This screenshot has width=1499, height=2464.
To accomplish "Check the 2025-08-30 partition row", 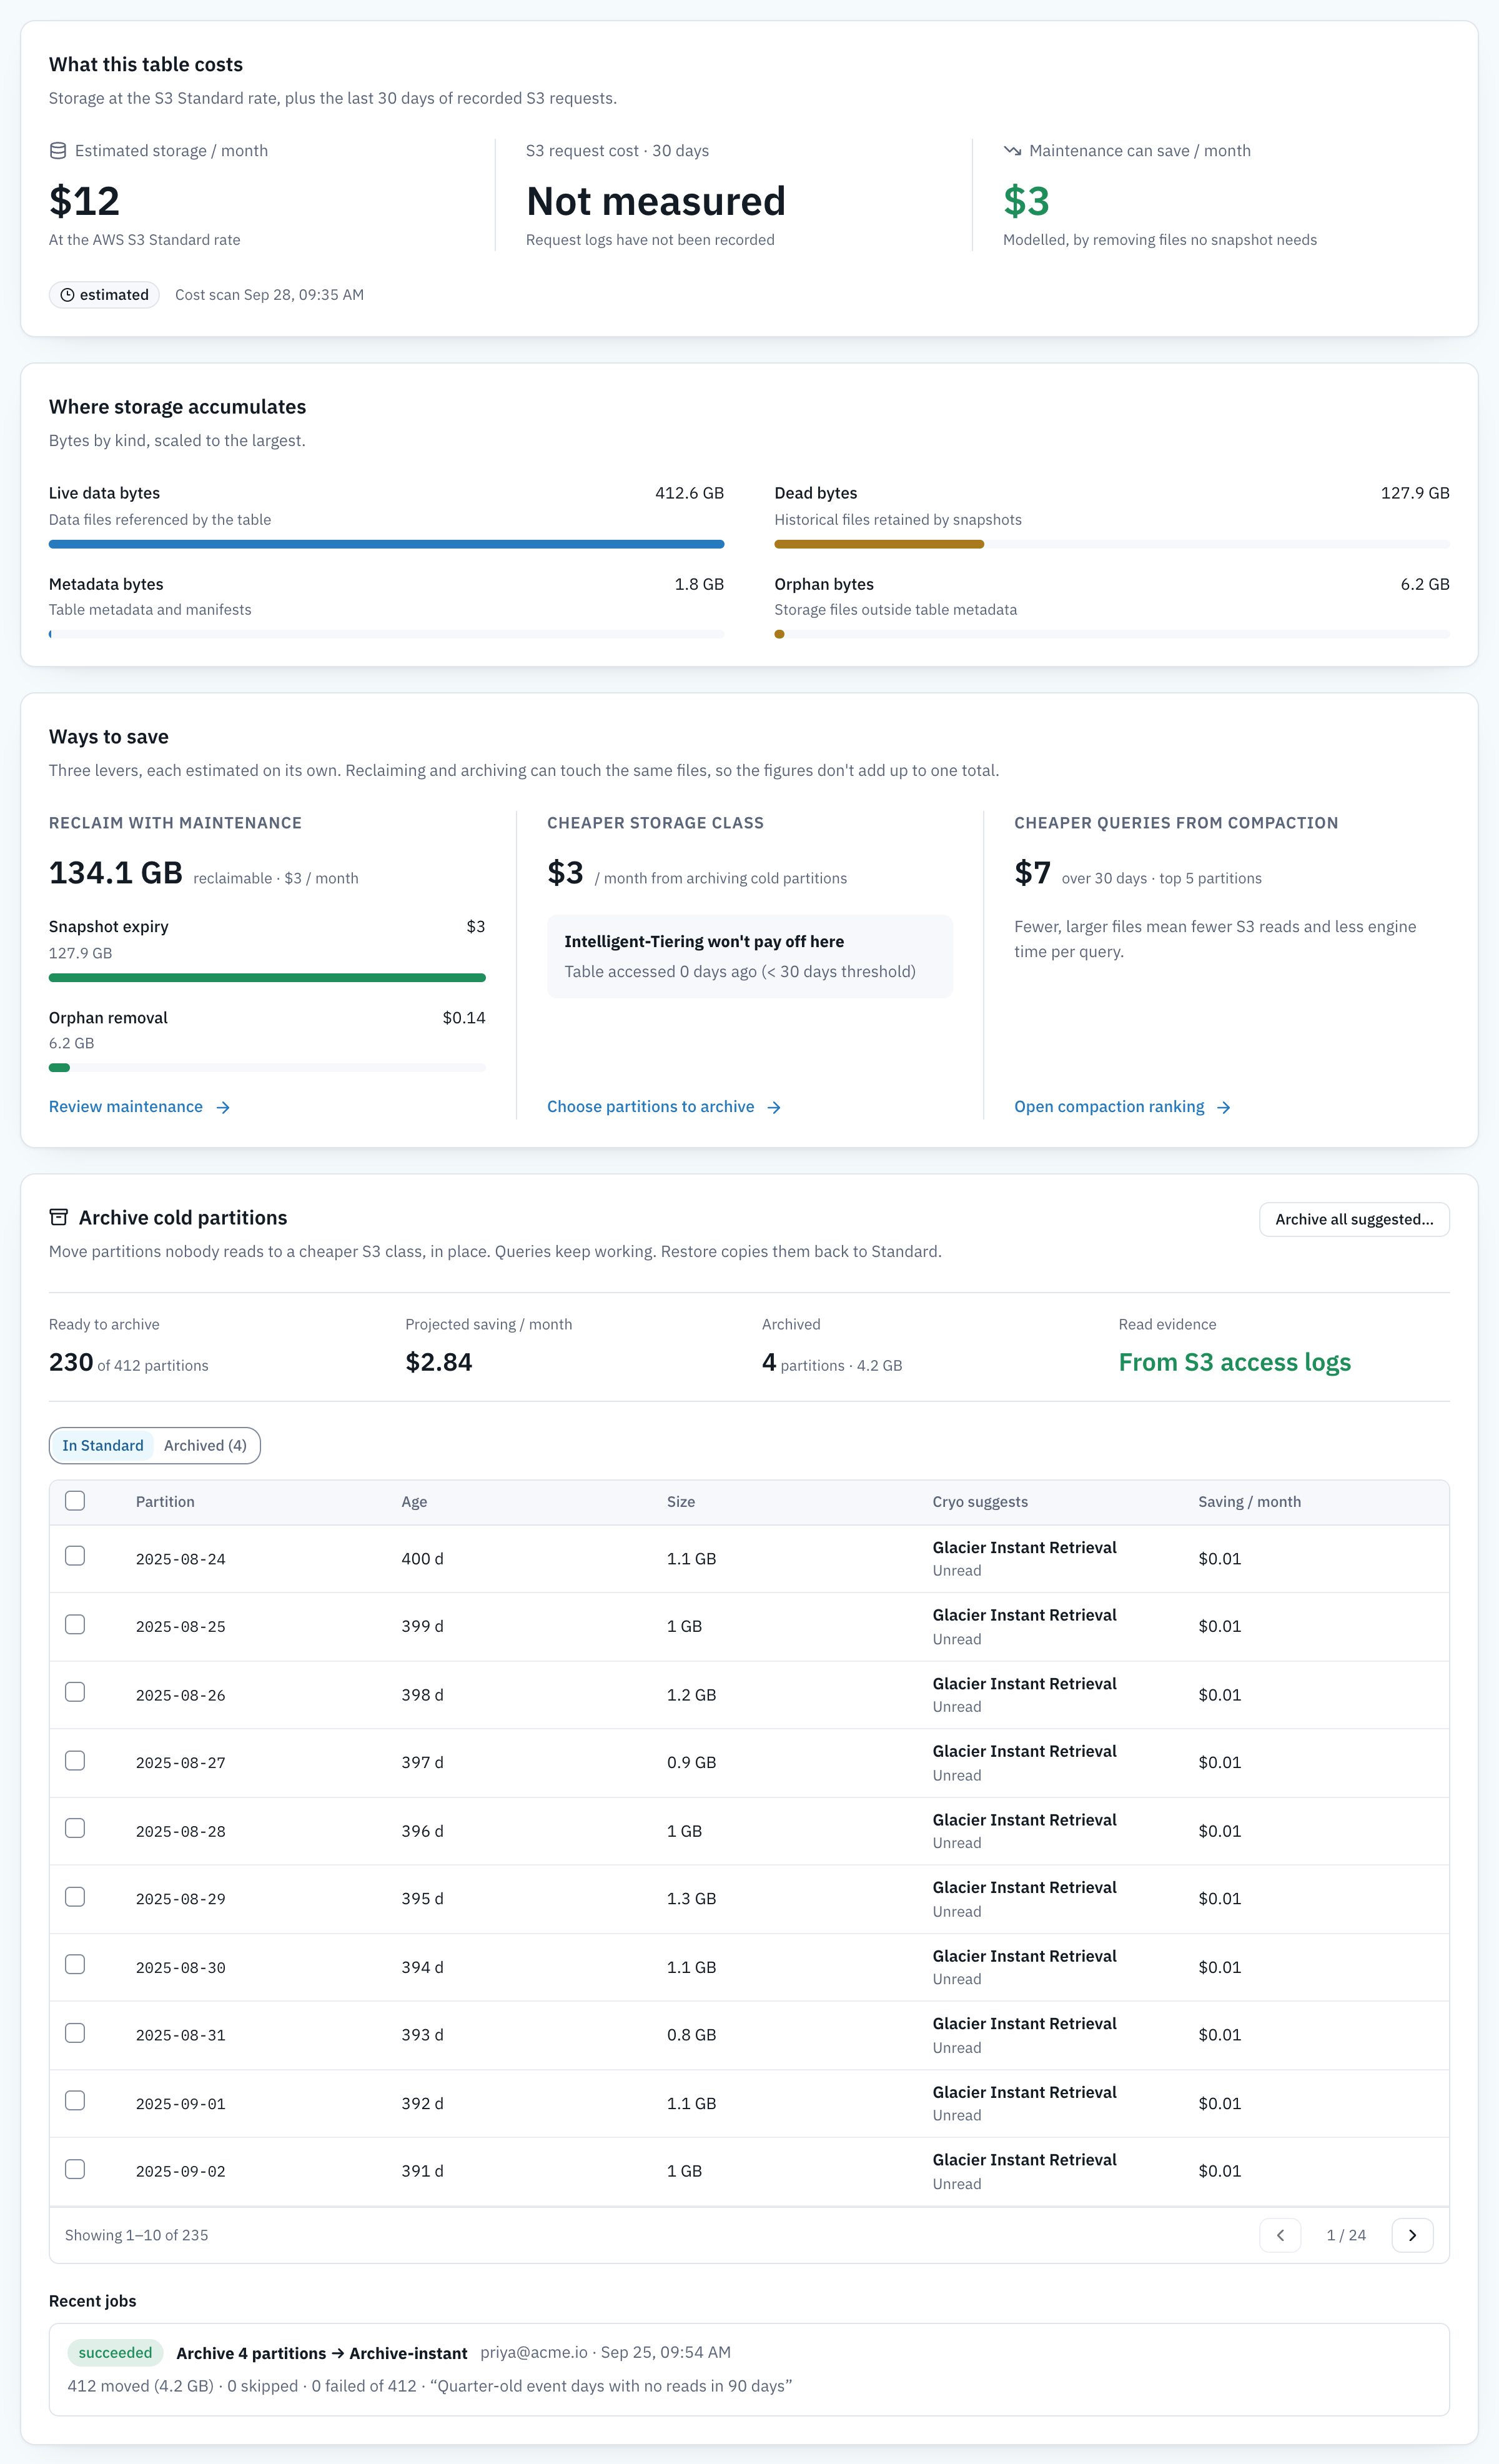I will click(75, 1964).
